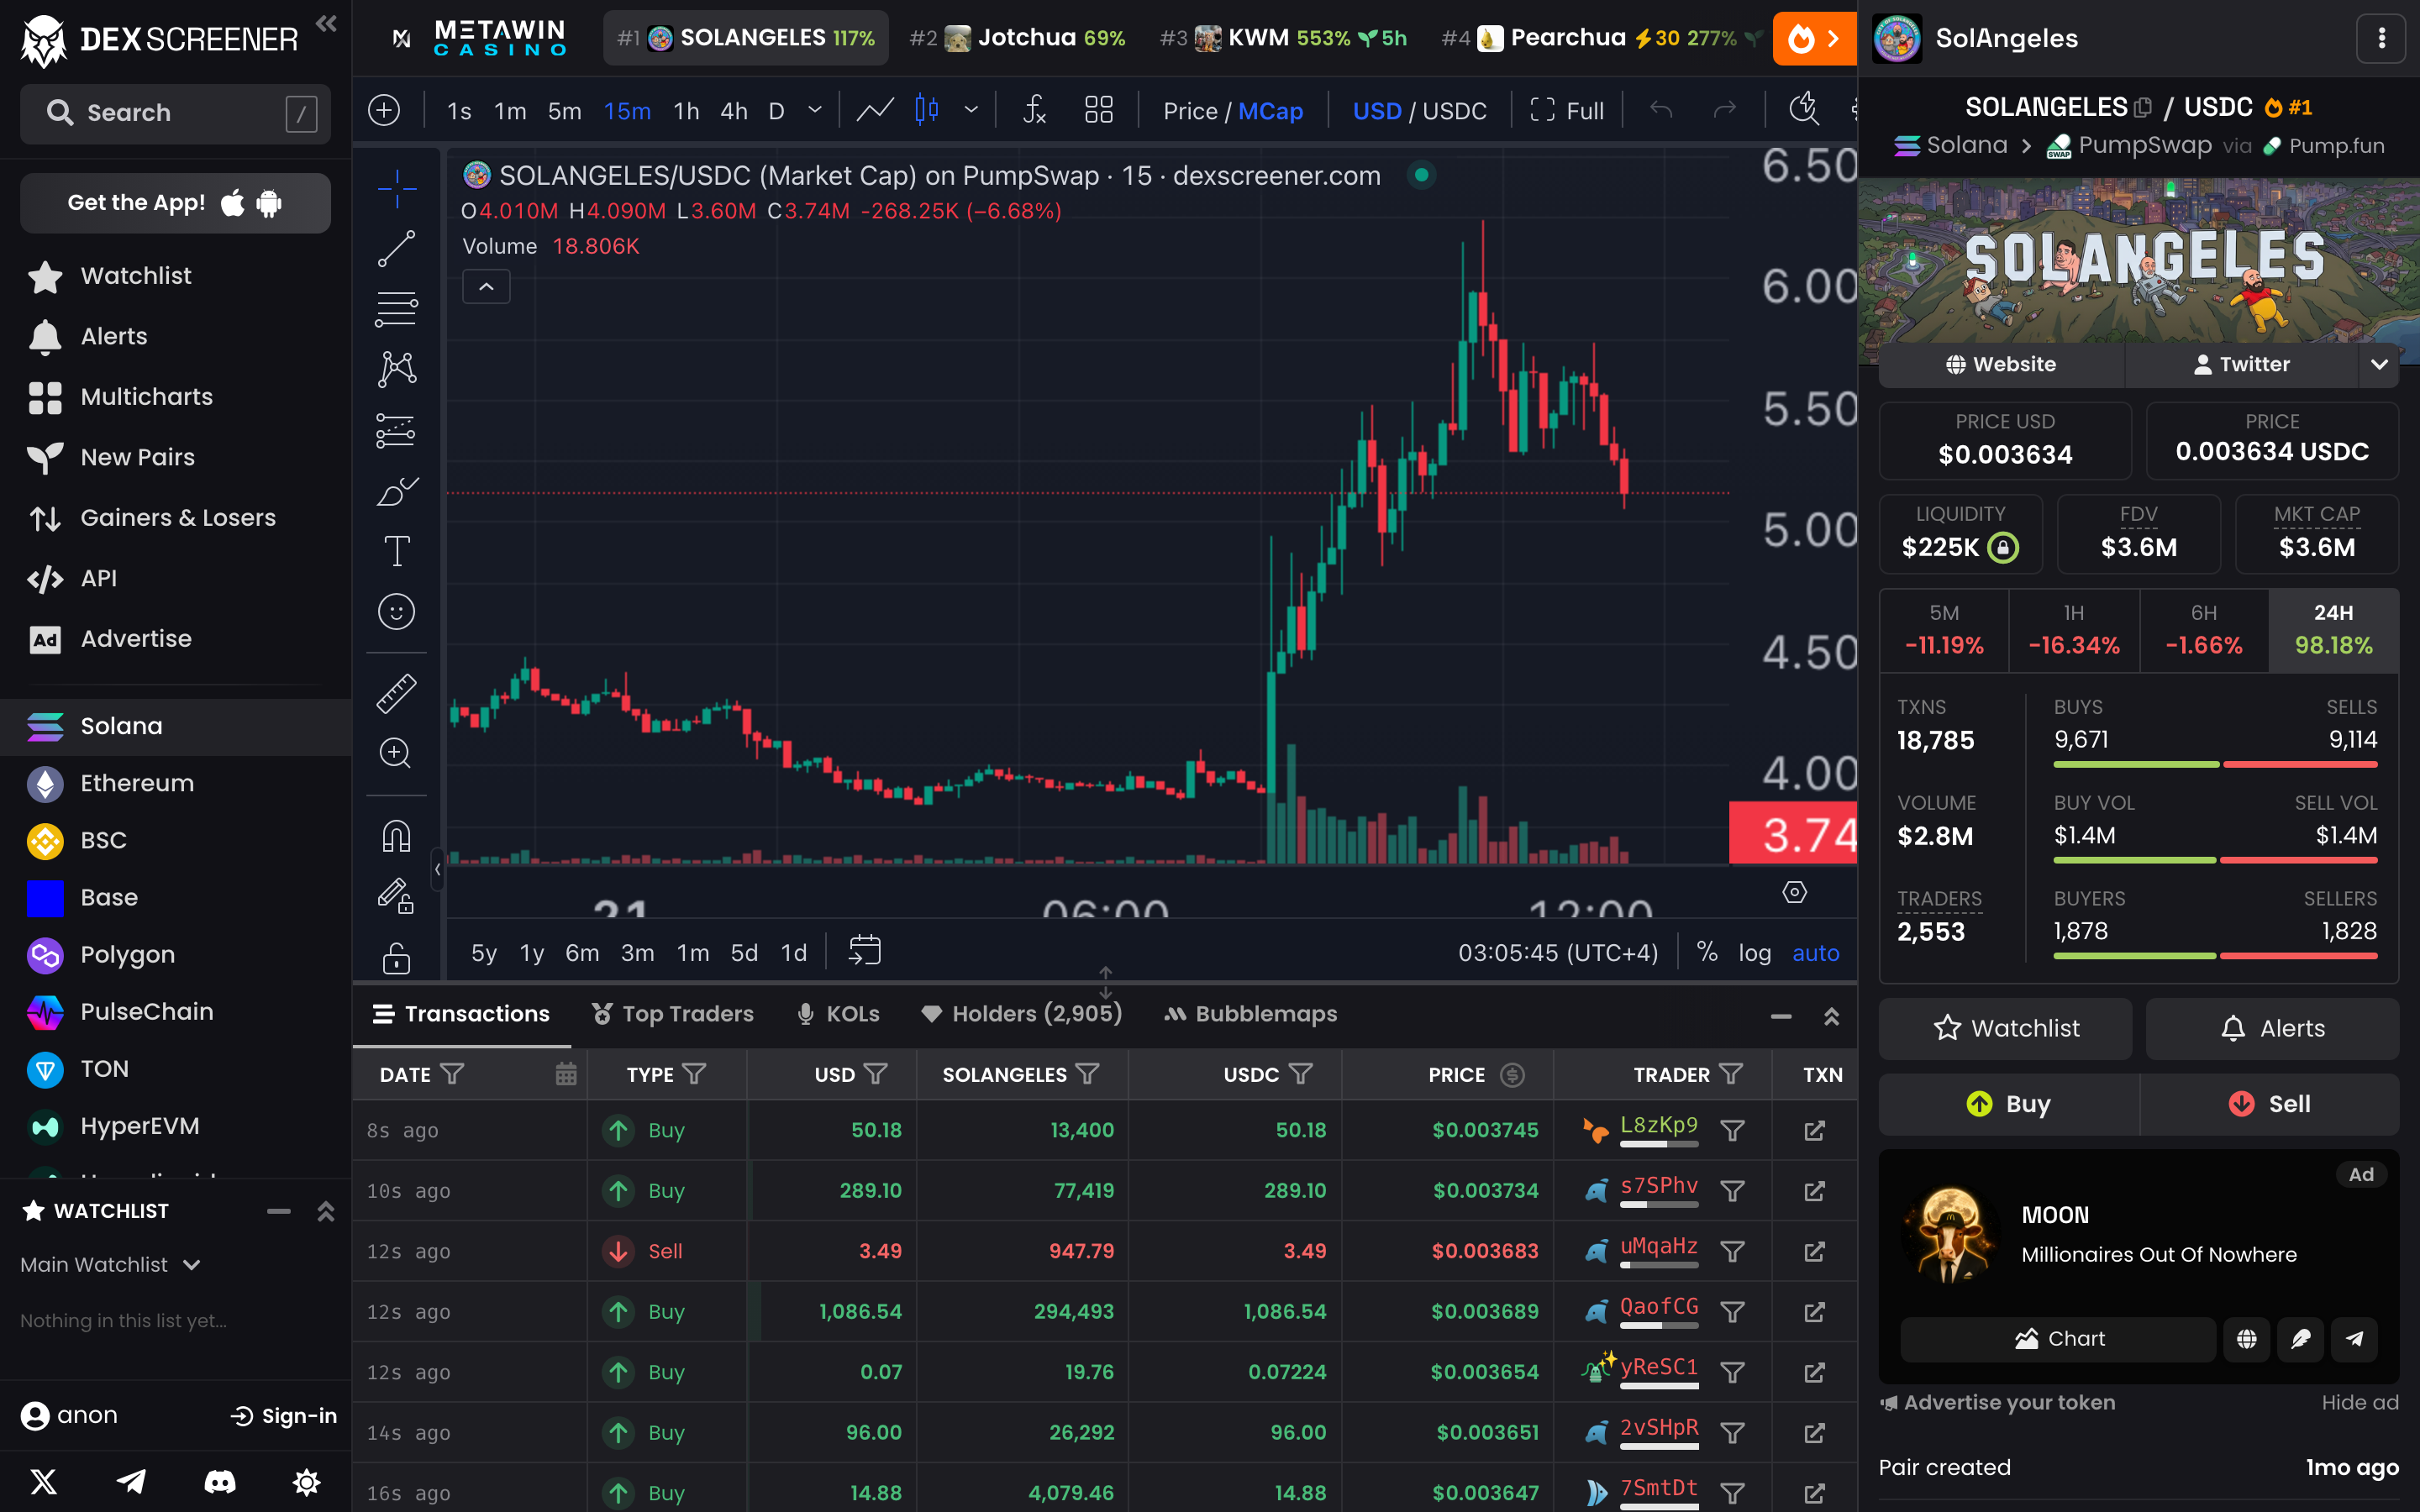Viewport: 2420px width, 1512px height.
Task: Open the emoji icons tool
Action: [x=396, y=611]
